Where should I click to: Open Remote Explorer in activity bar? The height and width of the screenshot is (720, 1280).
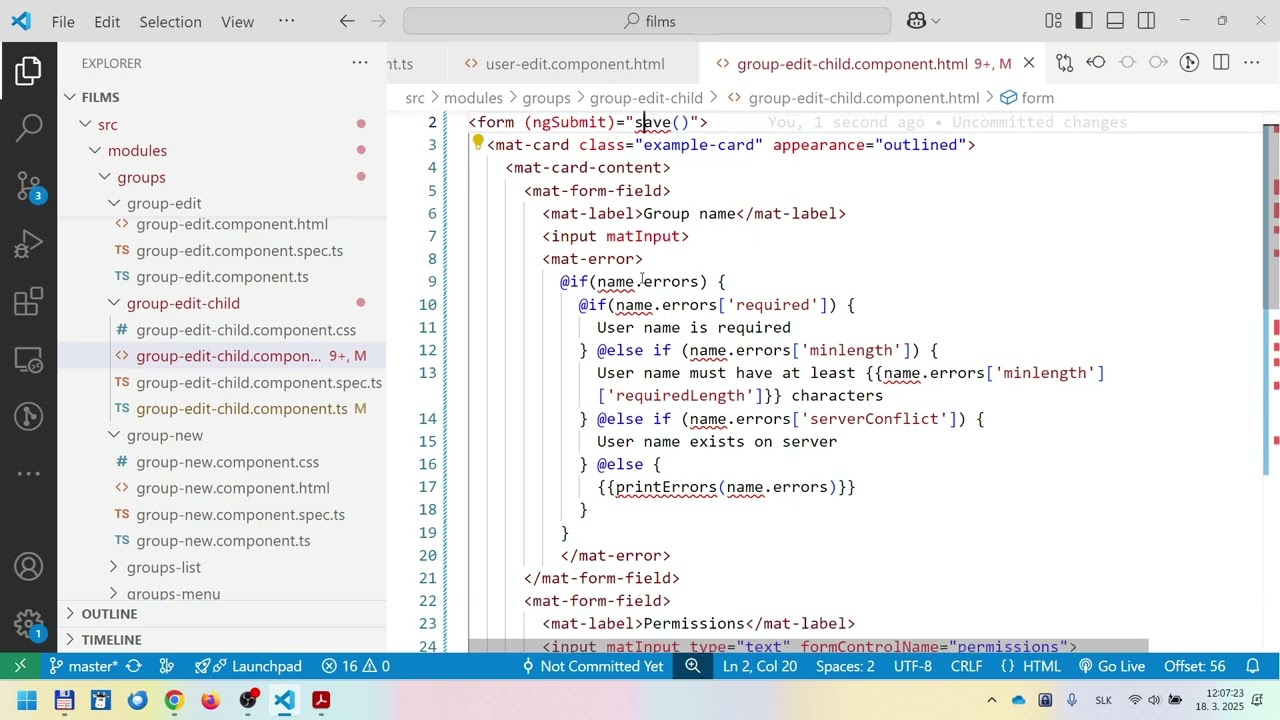pyautogui.click(x=29, y=359)
